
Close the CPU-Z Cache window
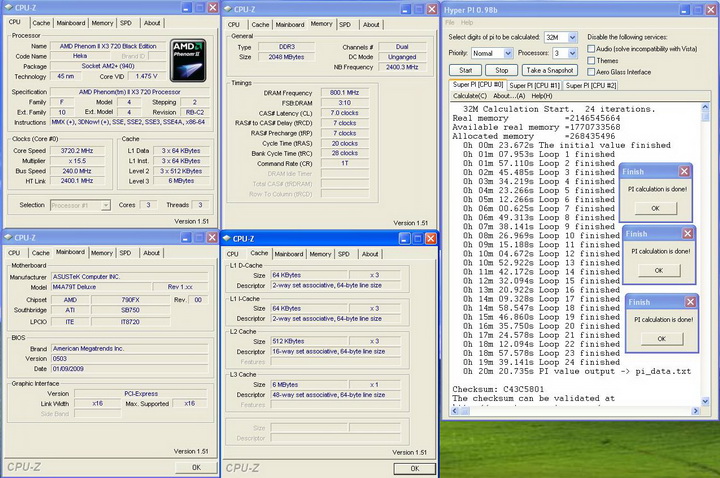coord(431,238)
